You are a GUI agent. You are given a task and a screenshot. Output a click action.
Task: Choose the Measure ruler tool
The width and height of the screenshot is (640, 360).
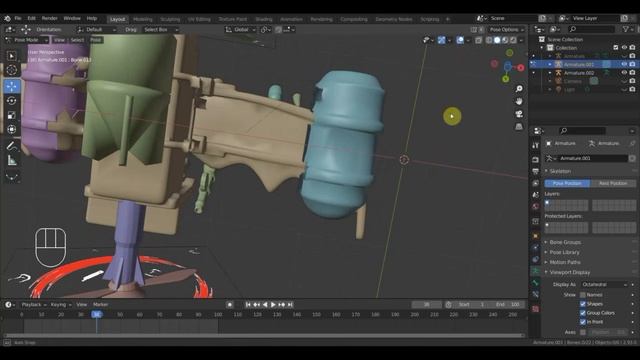pyautogui.click(x=11, y=160)
